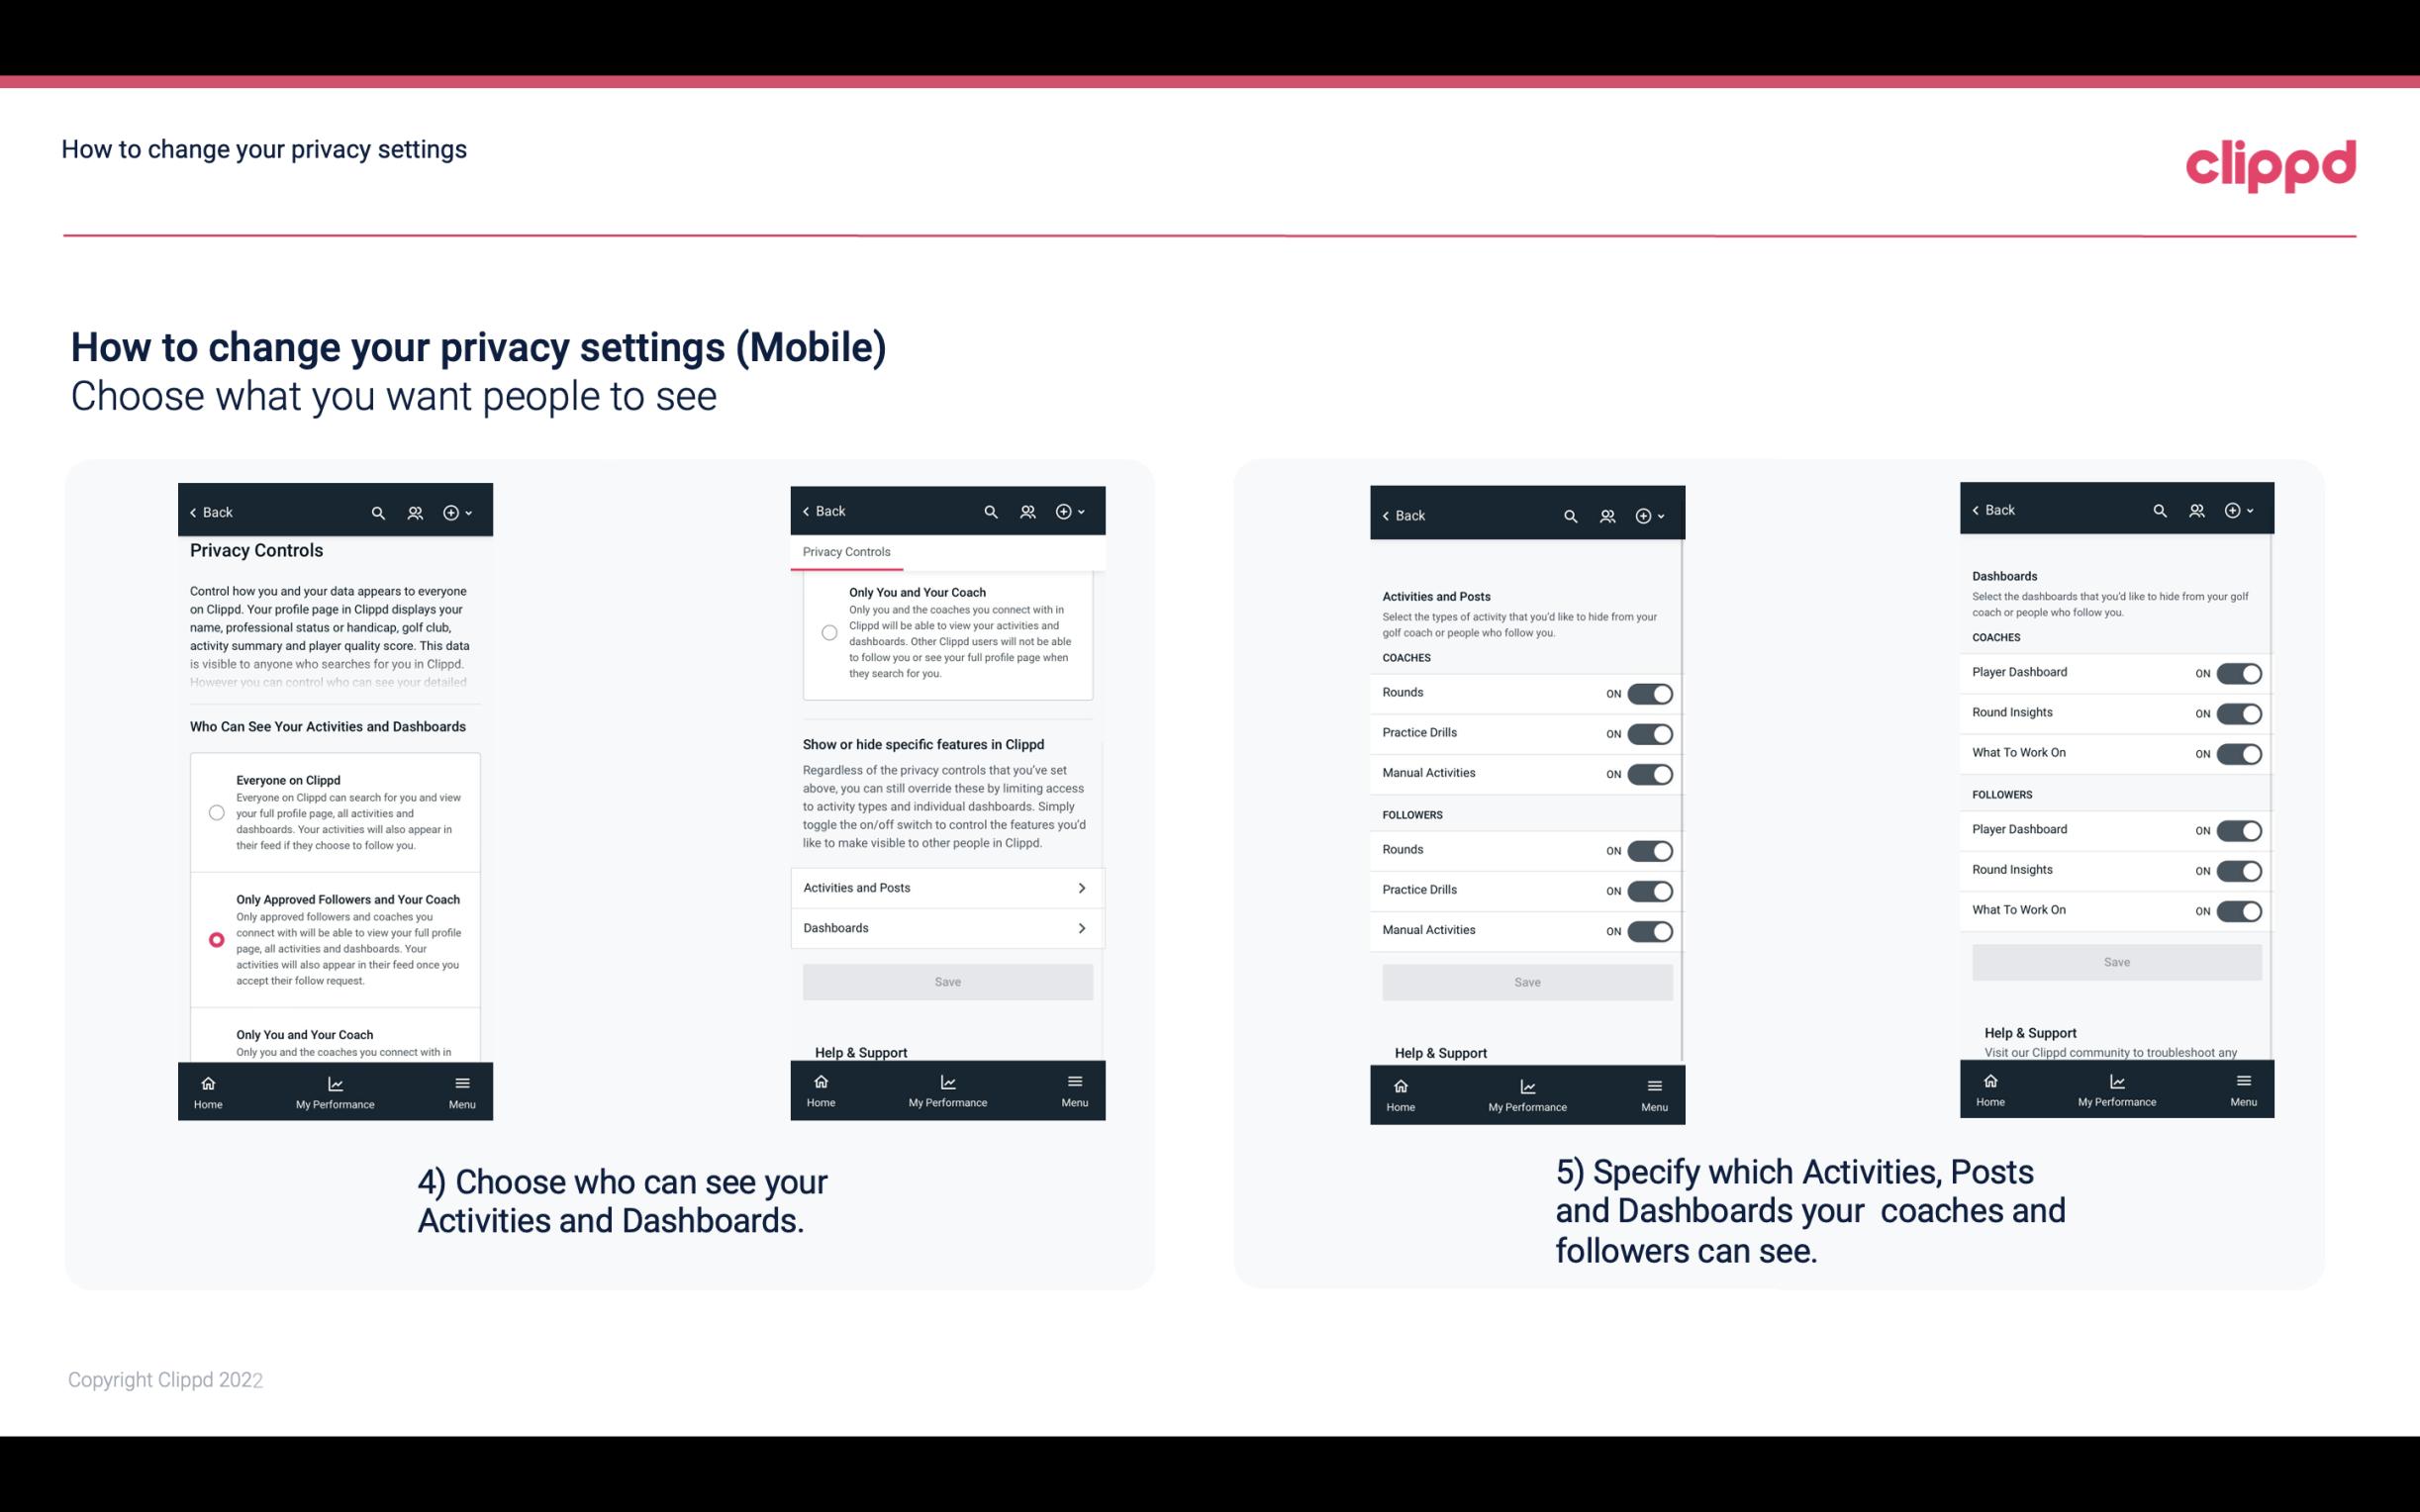Viewport: 2420px width, 1512px height.
Task: Click the Menu icon in bottom navigation
Action: pos(460,1080)
